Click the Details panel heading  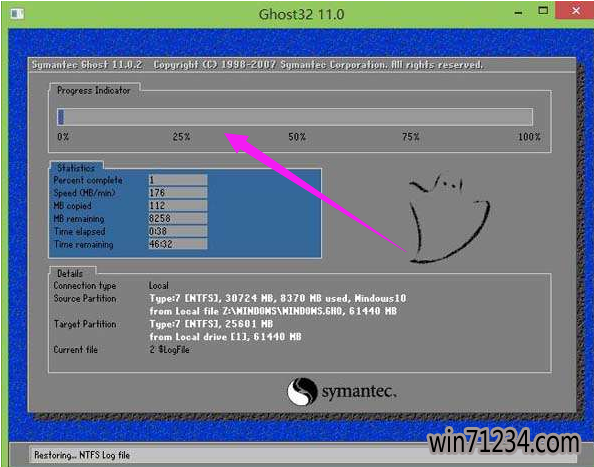pos(70,273)
